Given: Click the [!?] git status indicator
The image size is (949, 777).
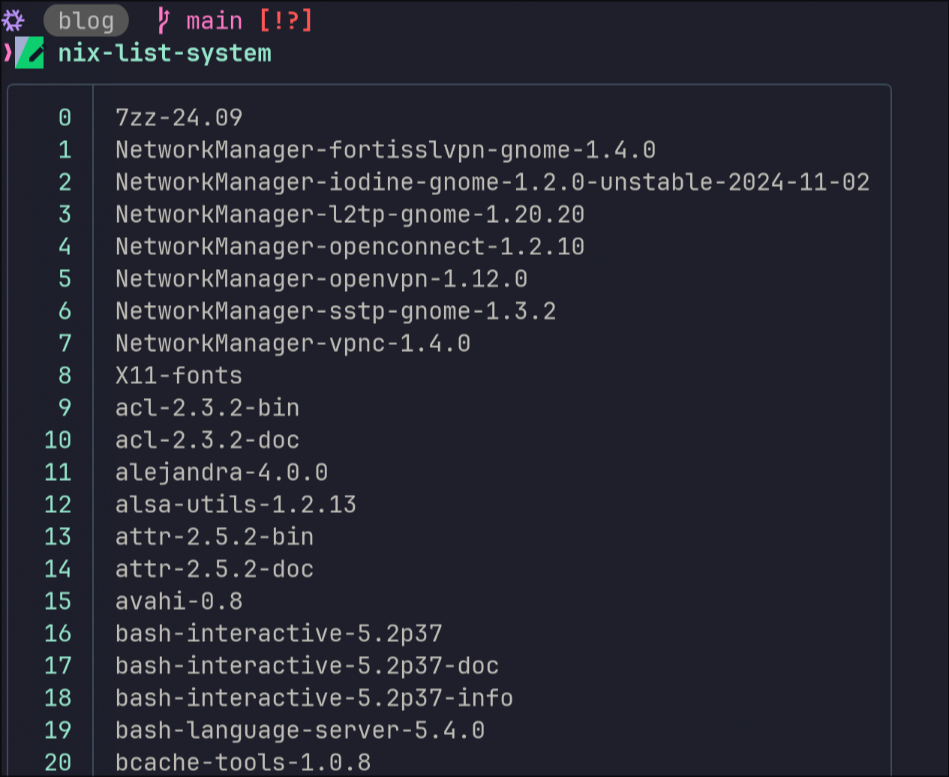Looking at the screenshot, I should [x=286, y=21].
